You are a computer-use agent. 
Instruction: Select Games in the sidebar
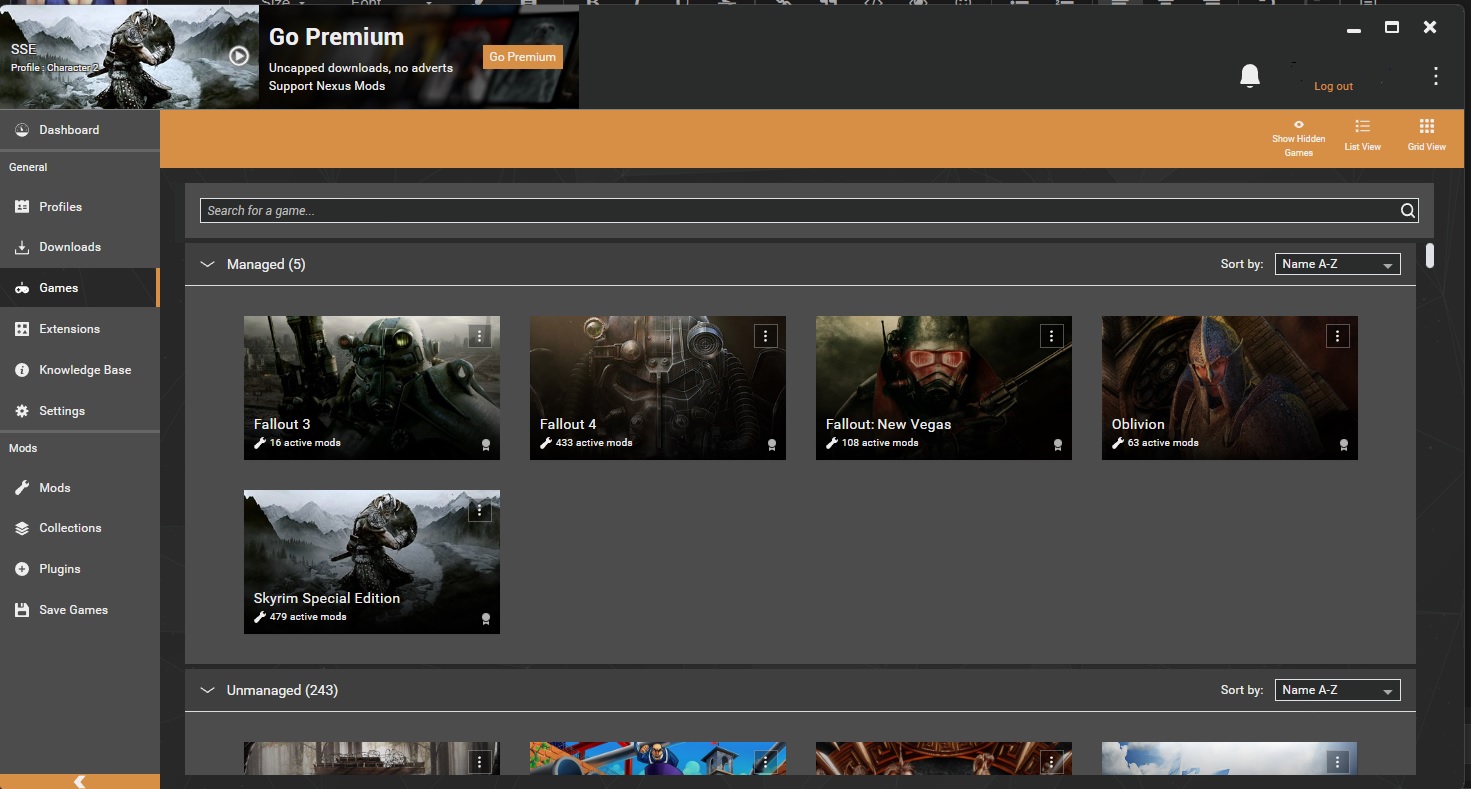coord(80,288)
